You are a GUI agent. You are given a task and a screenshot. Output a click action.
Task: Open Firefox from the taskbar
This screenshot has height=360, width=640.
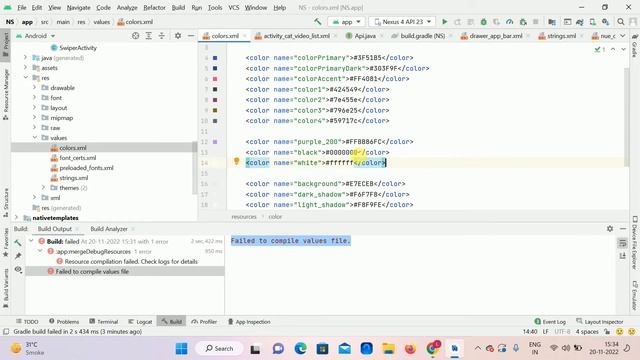click(x=410, y=349)
